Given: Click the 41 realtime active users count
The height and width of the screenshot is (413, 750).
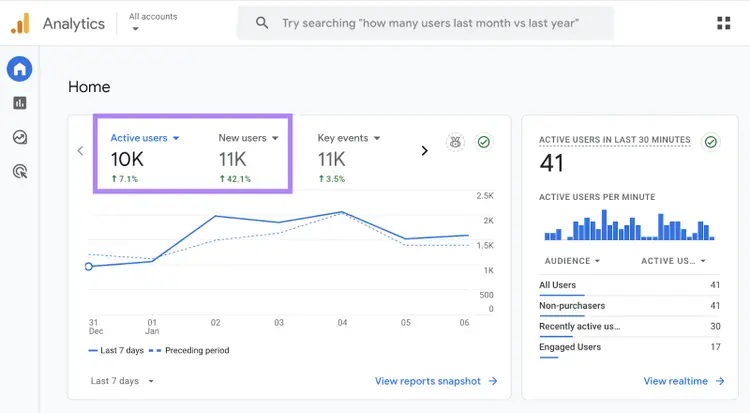Looking at the screenshot, I should 552,163.
